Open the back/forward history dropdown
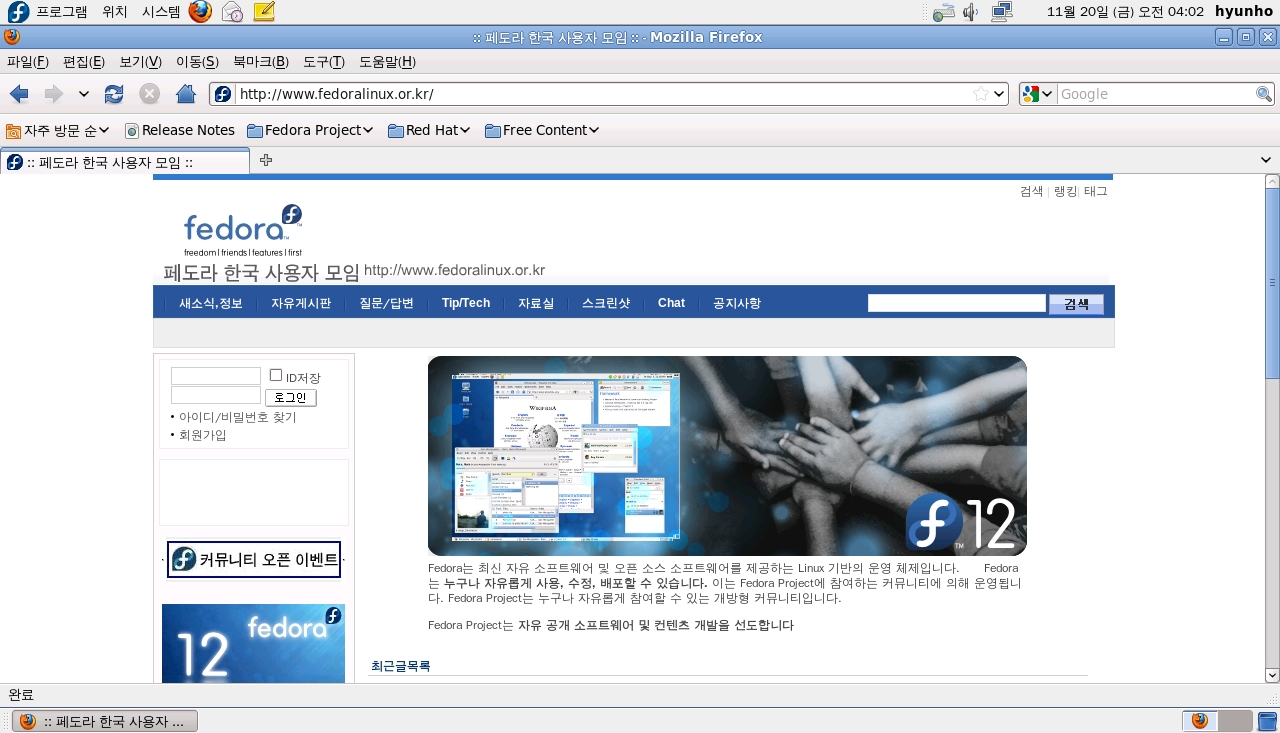This screenshot has width=1280, height=733. [x=83, y=94]
